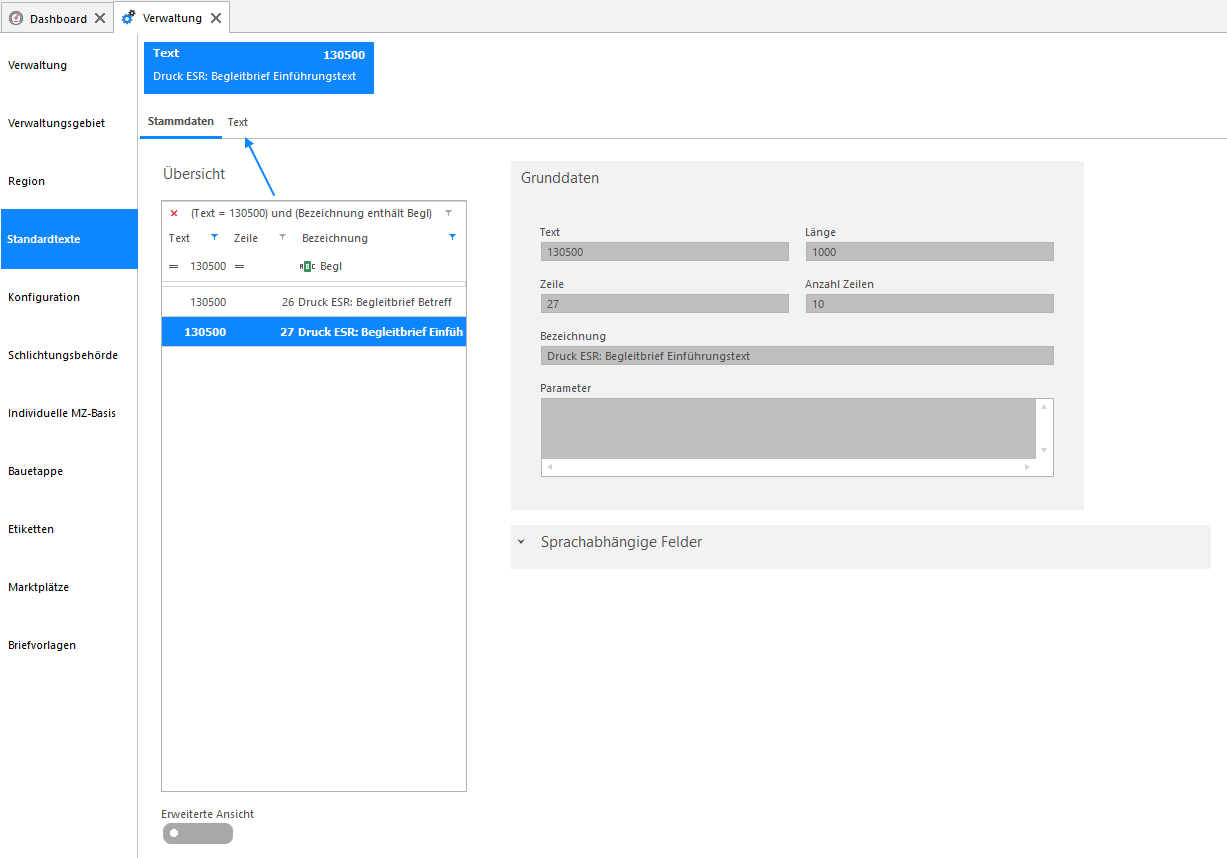The width and height of the screenshot is (1227, 858).
Task: Switch to the Text tab
Action: 238,122
